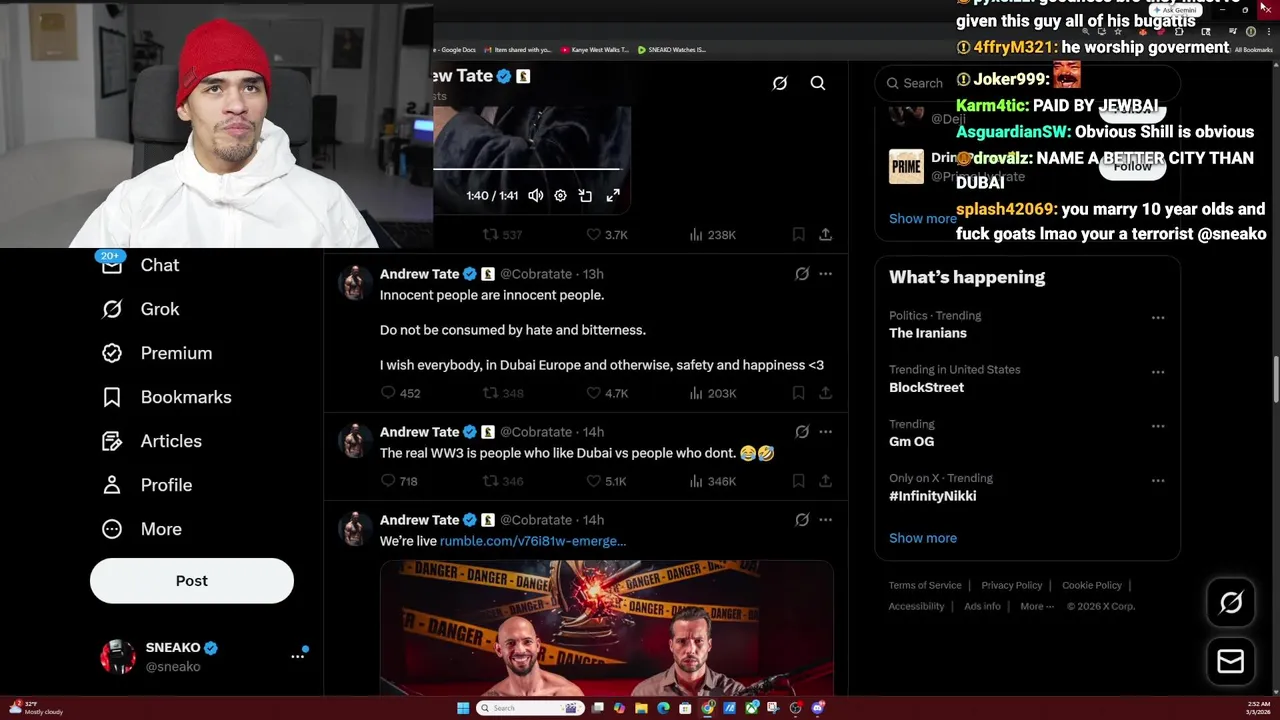Repost the post with 537 reposts
The width and height of the screenshot is (1280, 720).
502,235
